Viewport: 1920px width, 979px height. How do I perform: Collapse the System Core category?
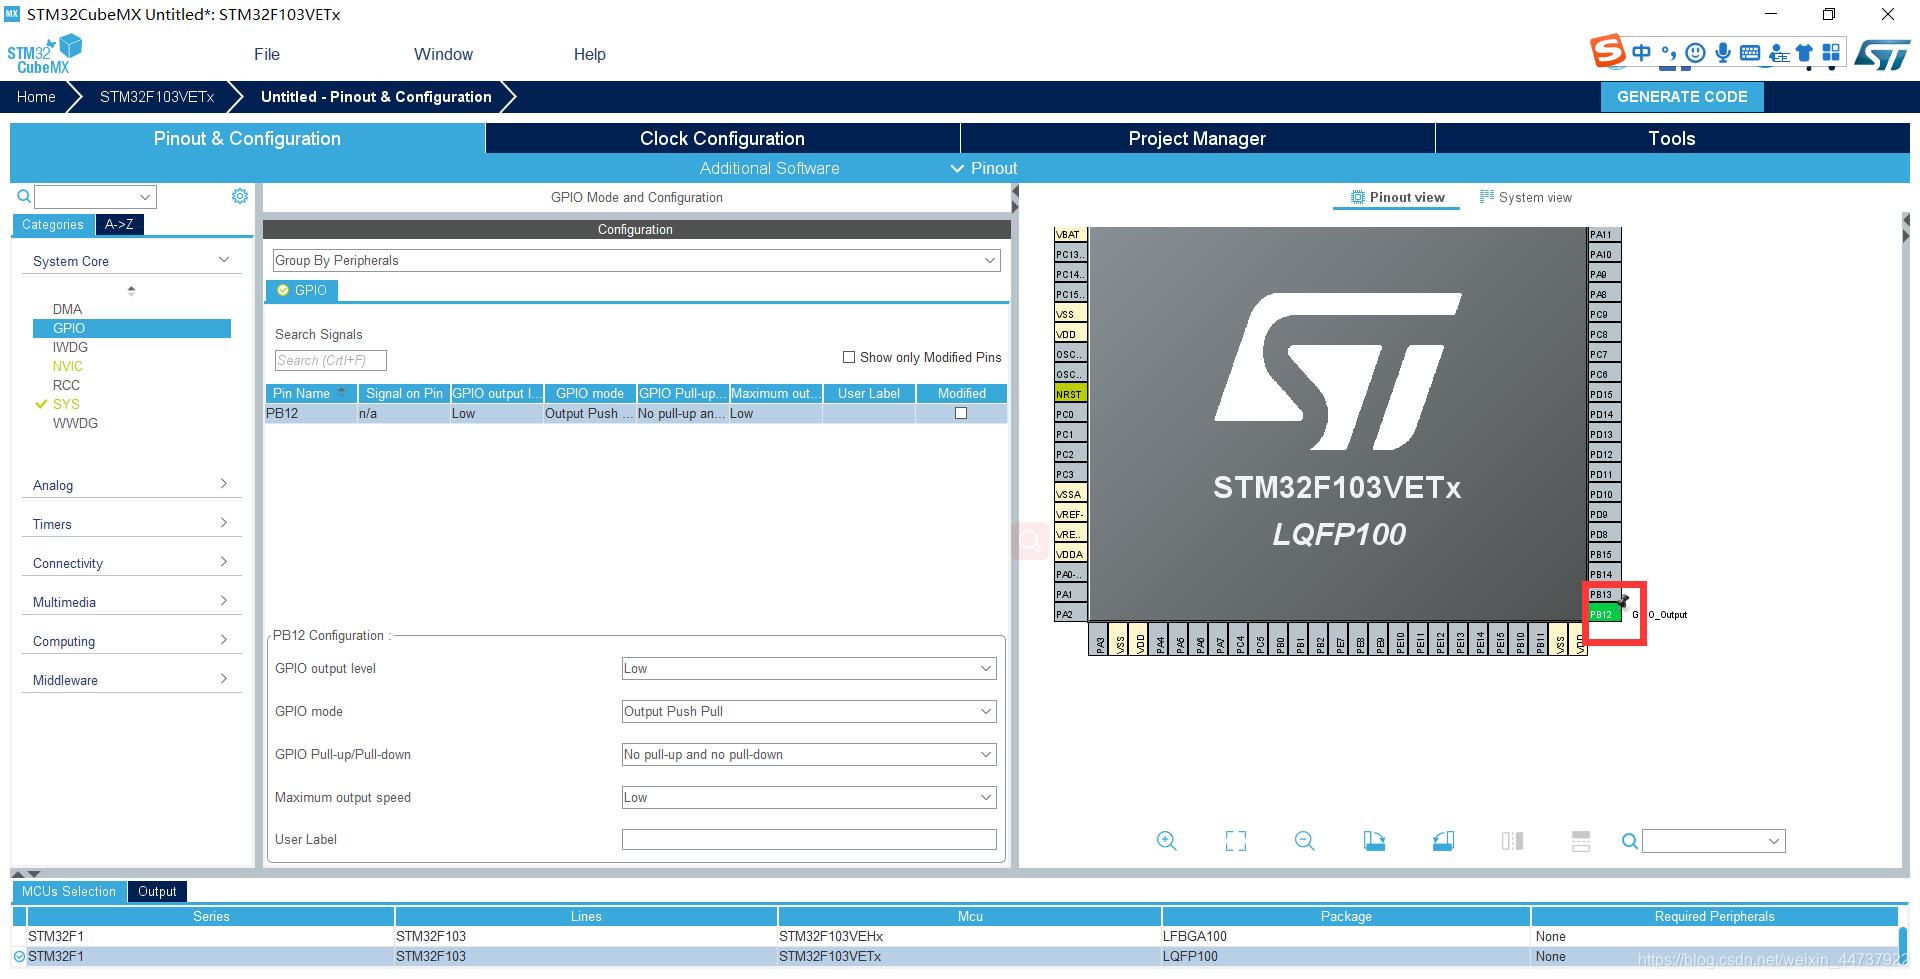tap(131, 261)
